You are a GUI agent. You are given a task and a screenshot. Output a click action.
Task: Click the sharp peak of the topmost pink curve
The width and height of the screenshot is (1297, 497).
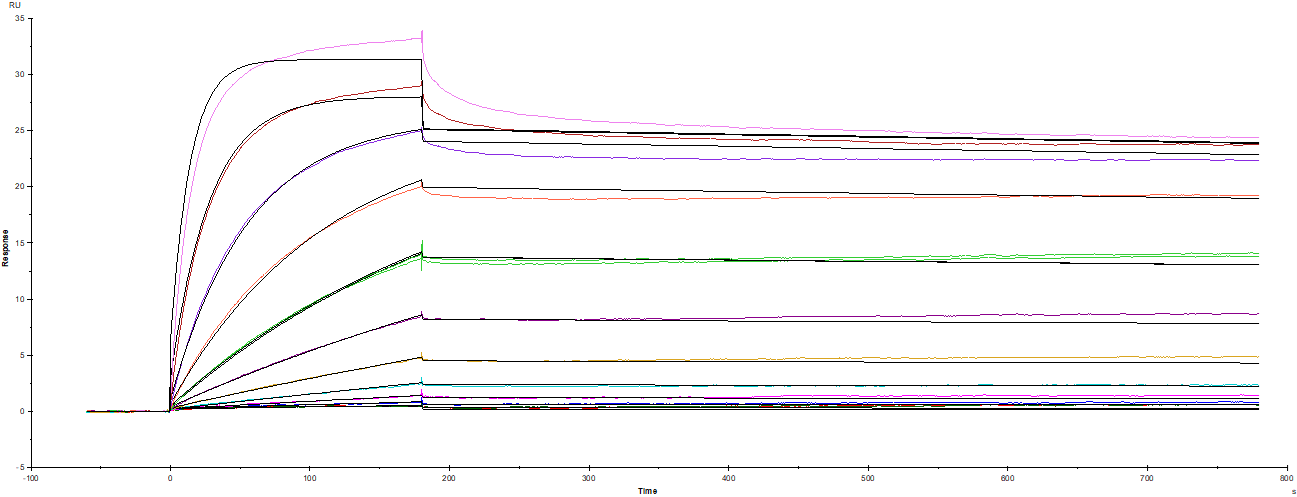[x=422, y=33]
